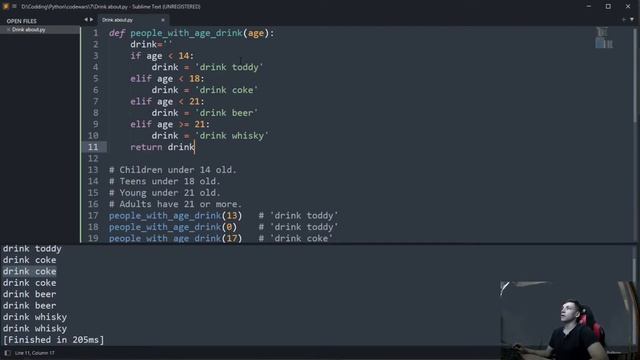This screenshot has height=360, width=640.
Task: Open the hamburger menu in the title bar
Action: 14,7
